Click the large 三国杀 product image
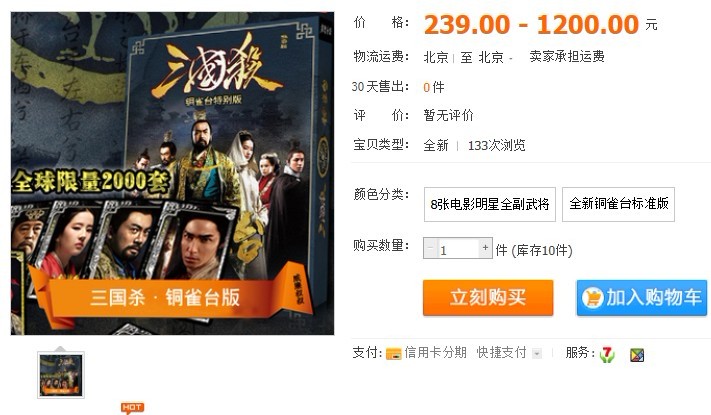 pyautogui.click(x=172, y=173)
